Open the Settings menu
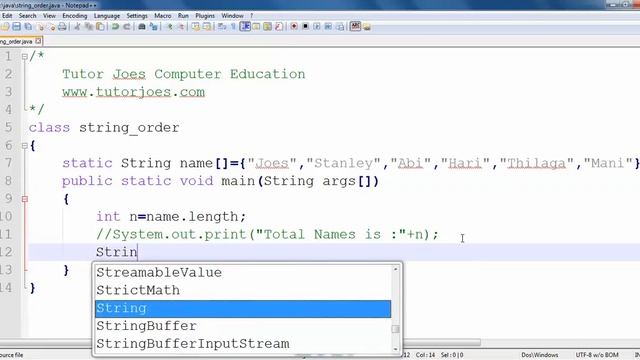 click(x=137, y=16)
